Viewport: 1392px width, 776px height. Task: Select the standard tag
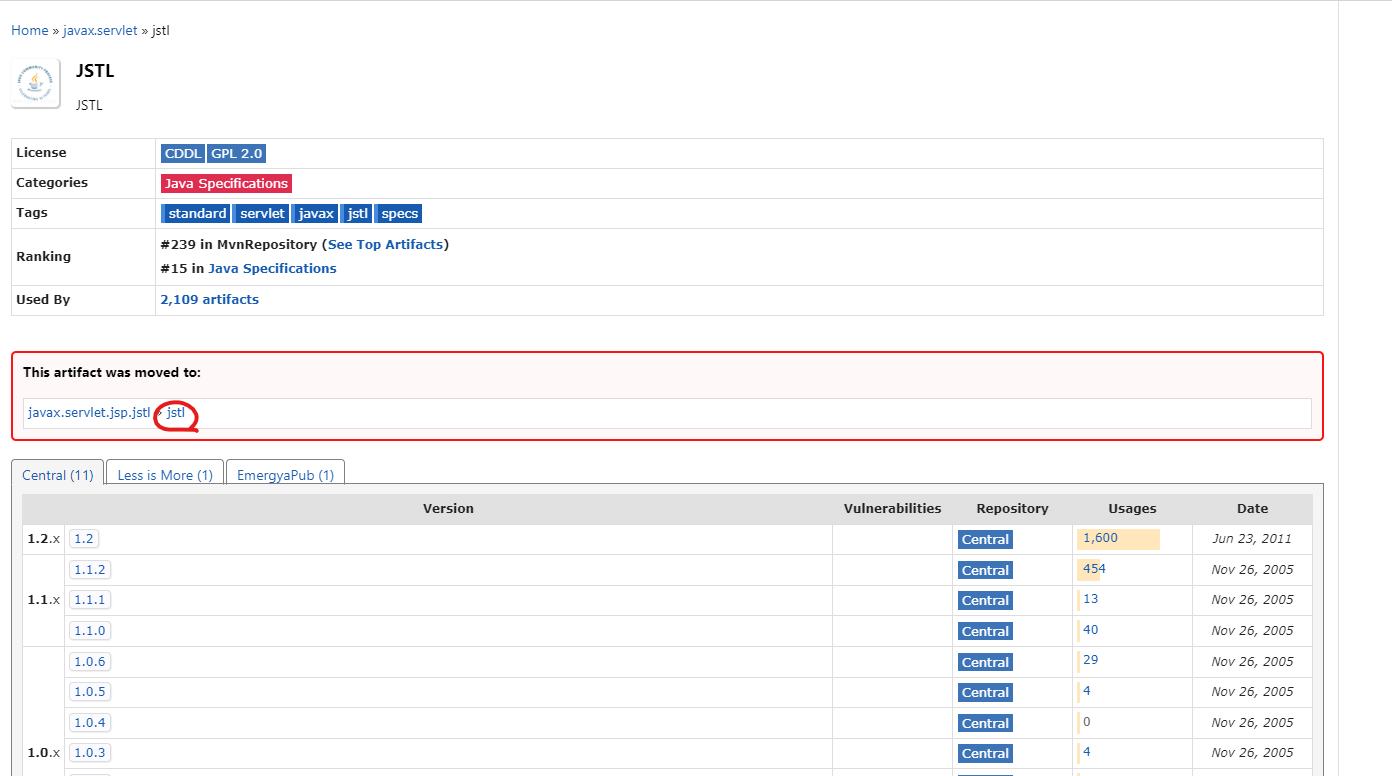tap(196, 214)
